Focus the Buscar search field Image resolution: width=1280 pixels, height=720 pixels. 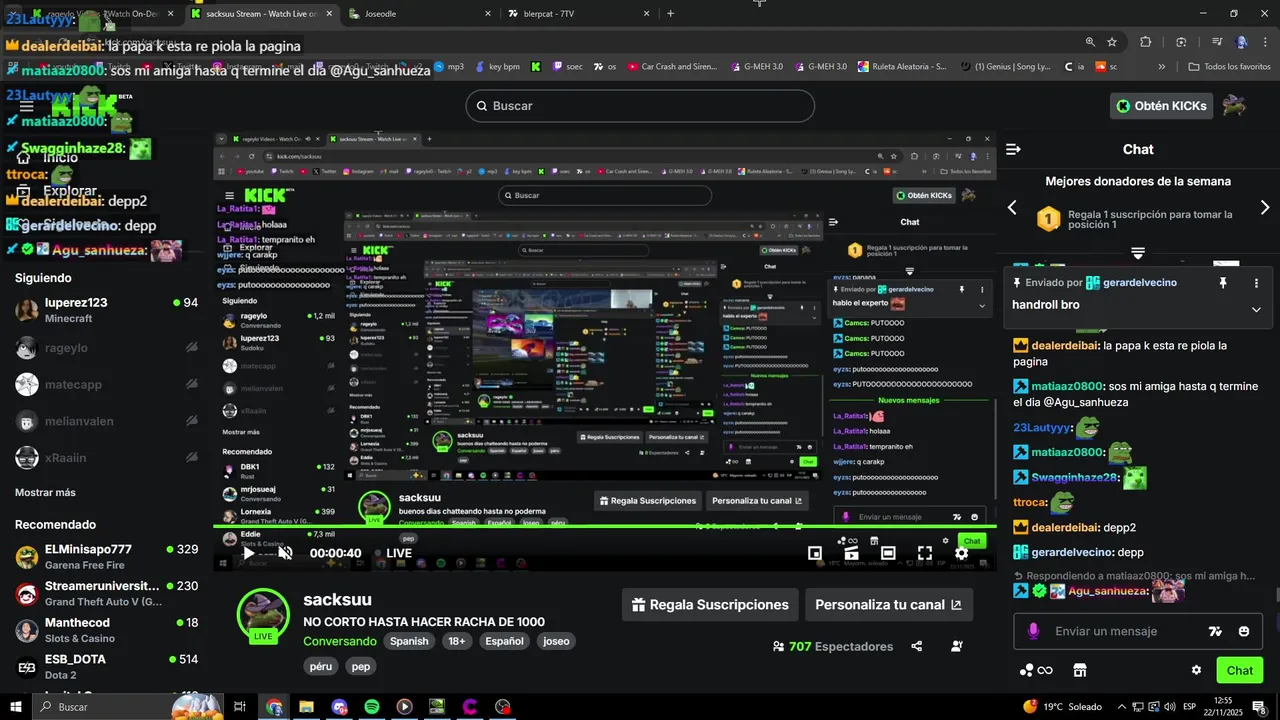click(x=640, y=106)
